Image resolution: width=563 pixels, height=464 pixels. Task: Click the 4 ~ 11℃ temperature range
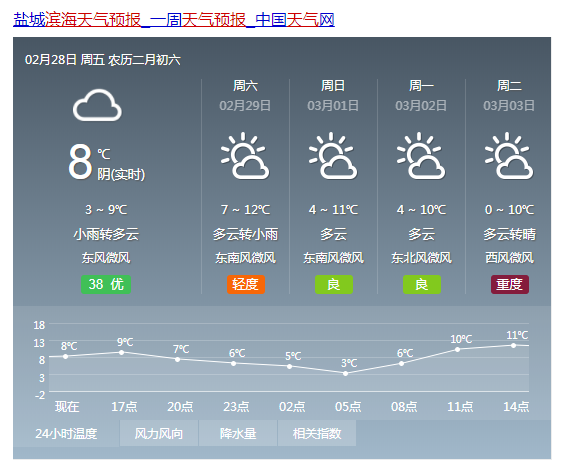click(x=333, y=209)
